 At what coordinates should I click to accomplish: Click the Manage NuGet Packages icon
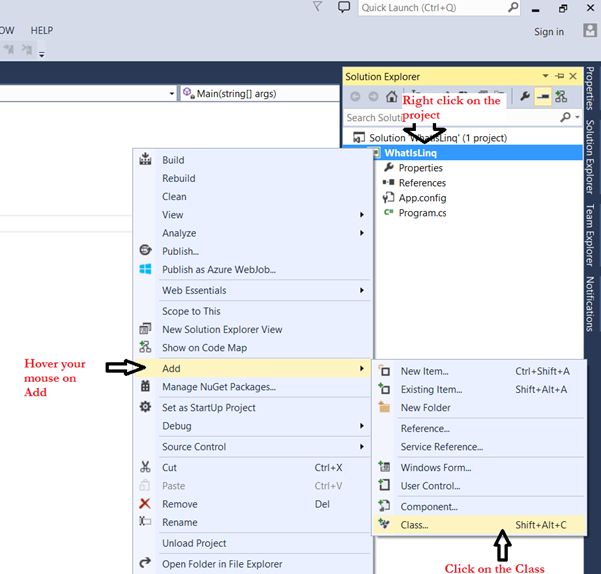(x=145, y=386)
